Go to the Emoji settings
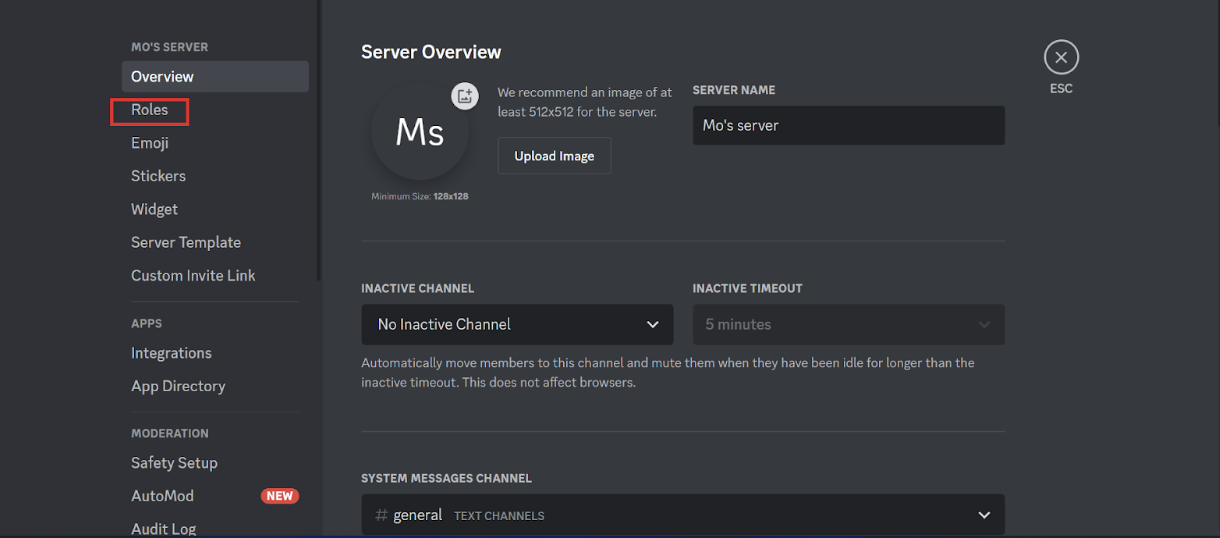Image resolution: width=1220 pixels, height=538 pixels. click(x=150, y=143)
